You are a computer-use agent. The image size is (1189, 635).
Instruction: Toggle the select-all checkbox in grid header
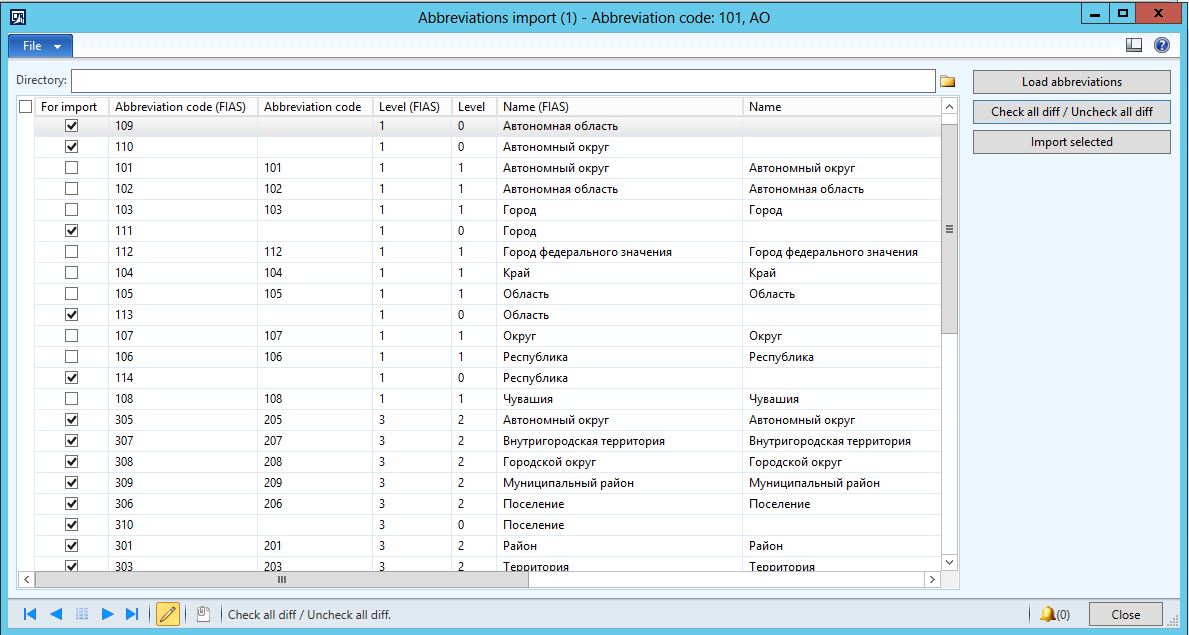[26, 107]
